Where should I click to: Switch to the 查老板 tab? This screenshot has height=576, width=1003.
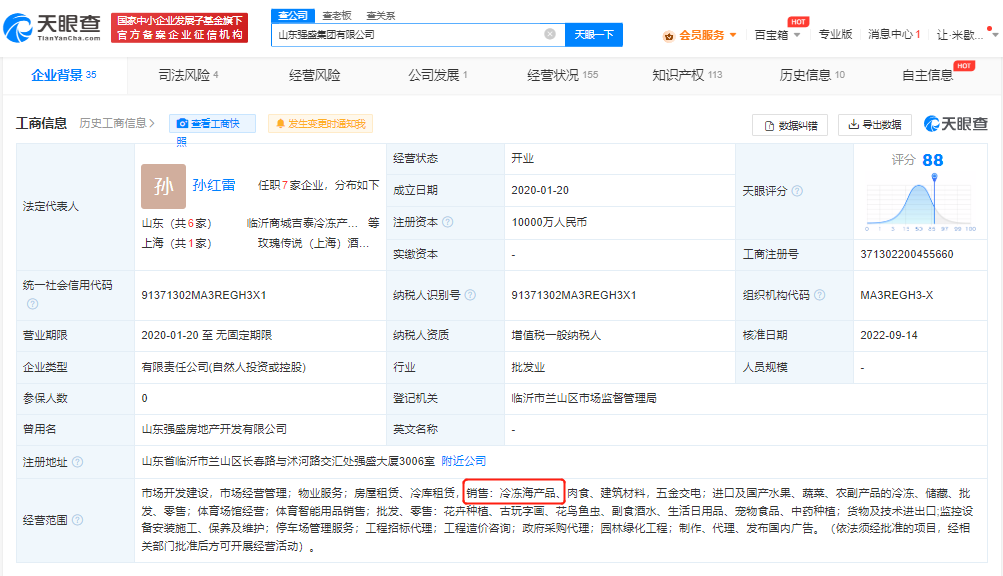point(336,15)
